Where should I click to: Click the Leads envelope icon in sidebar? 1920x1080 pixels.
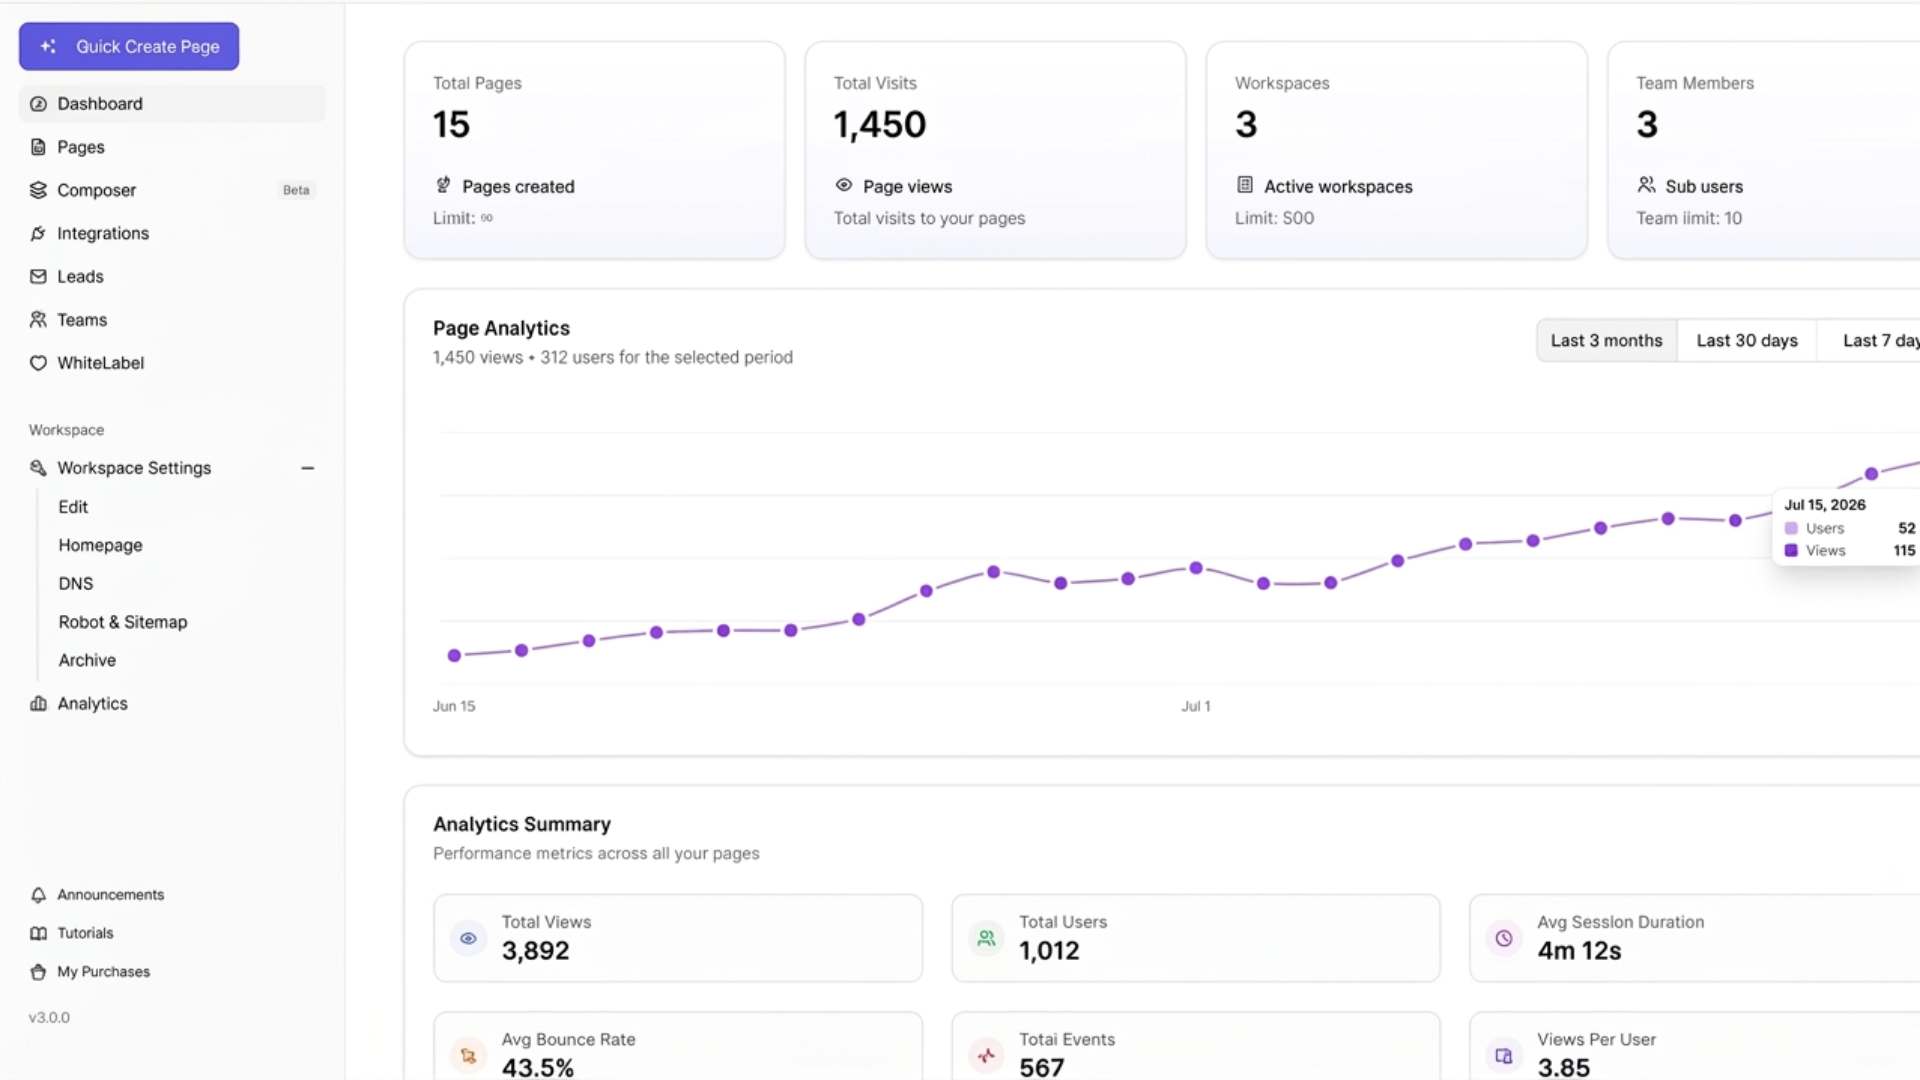point(38,276)
